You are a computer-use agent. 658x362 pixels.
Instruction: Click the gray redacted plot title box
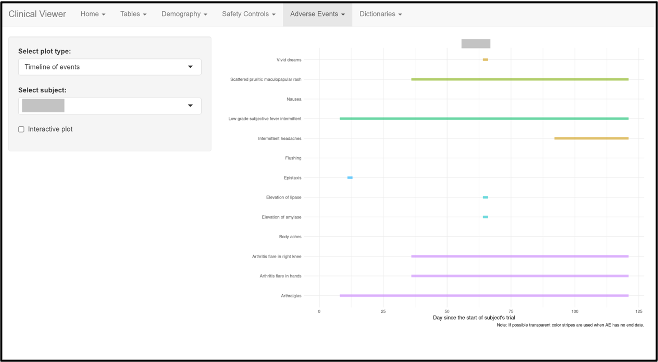tap(476, 43)
